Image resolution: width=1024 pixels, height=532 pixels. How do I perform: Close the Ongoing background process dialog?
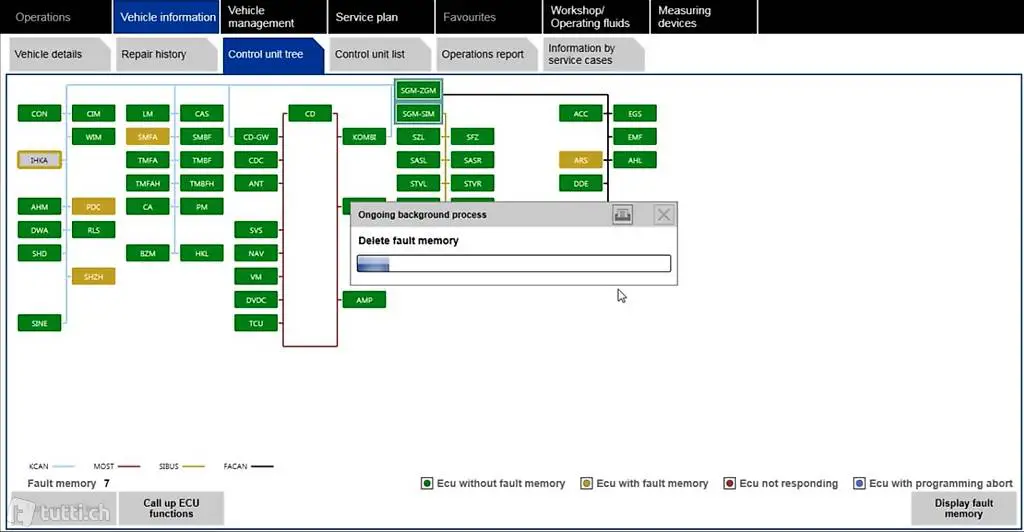tap(663, 215)
